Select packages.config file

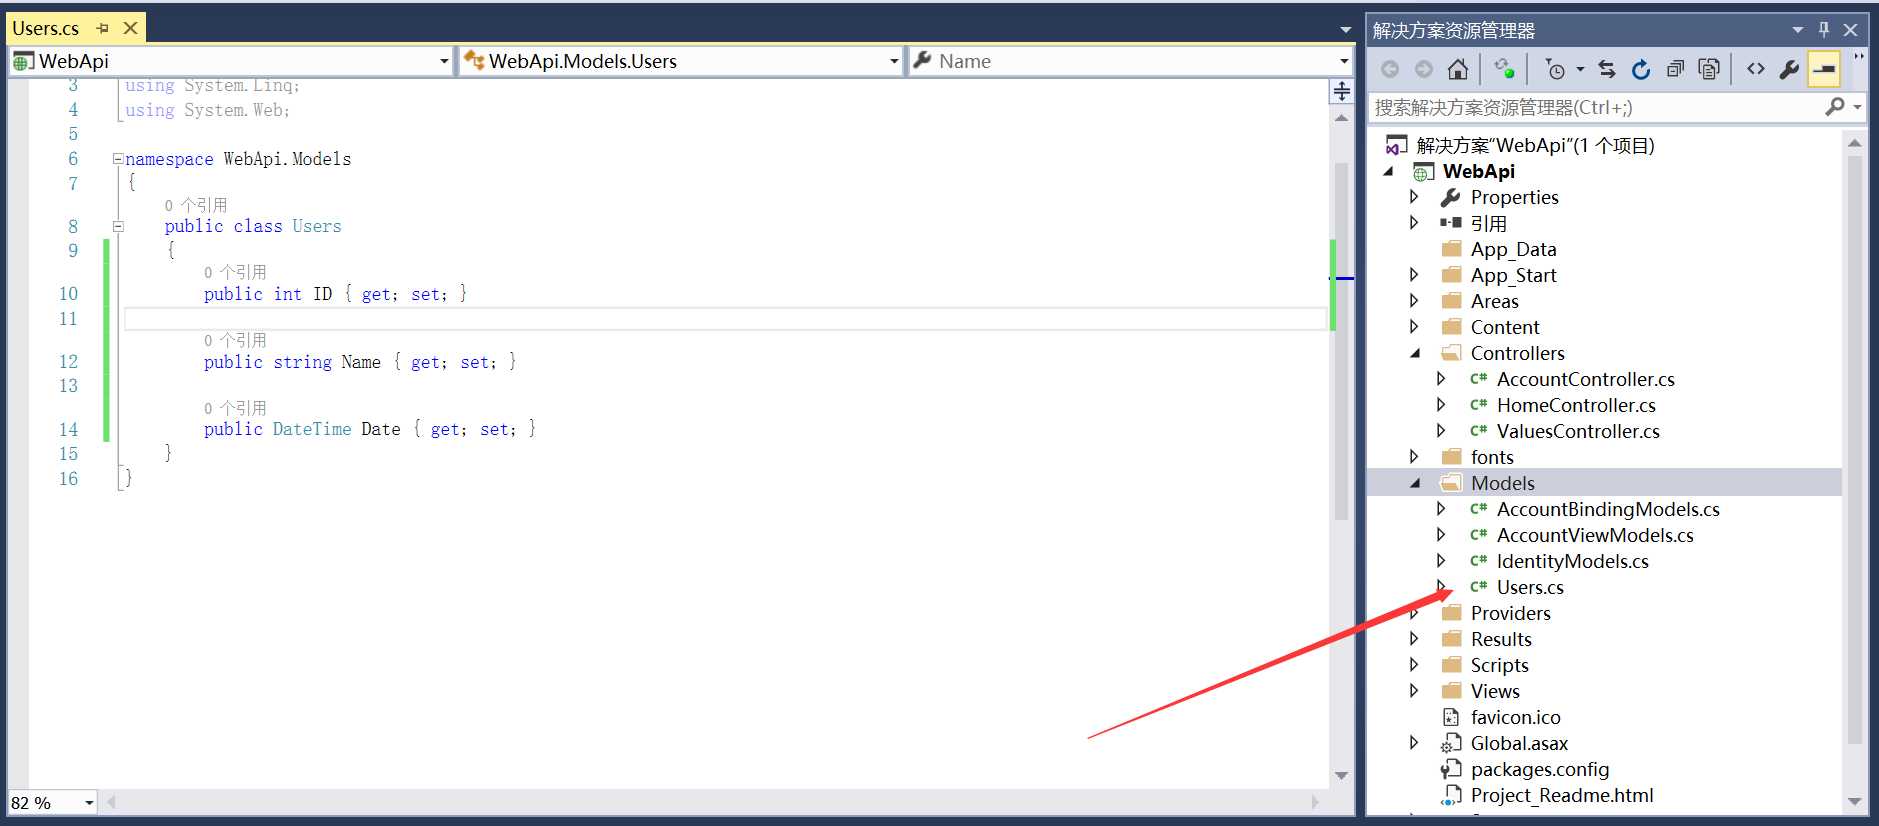click(x=1540, y=769)
